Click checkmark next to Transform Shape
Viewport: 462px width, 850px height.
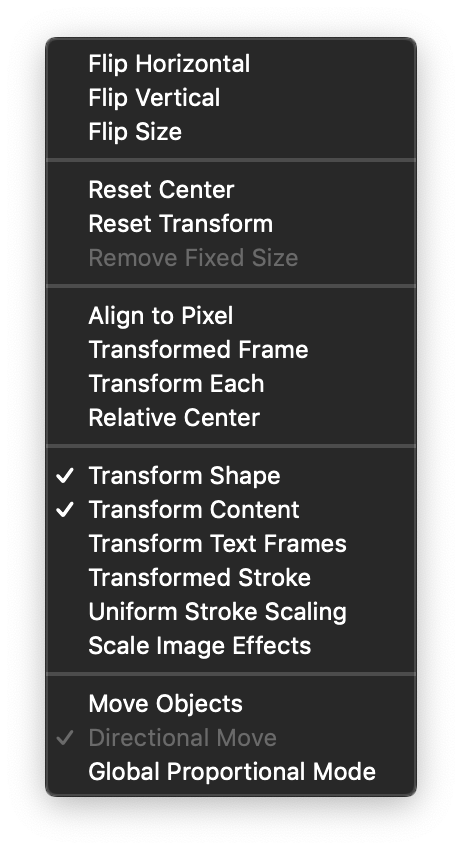pos(65,476)
